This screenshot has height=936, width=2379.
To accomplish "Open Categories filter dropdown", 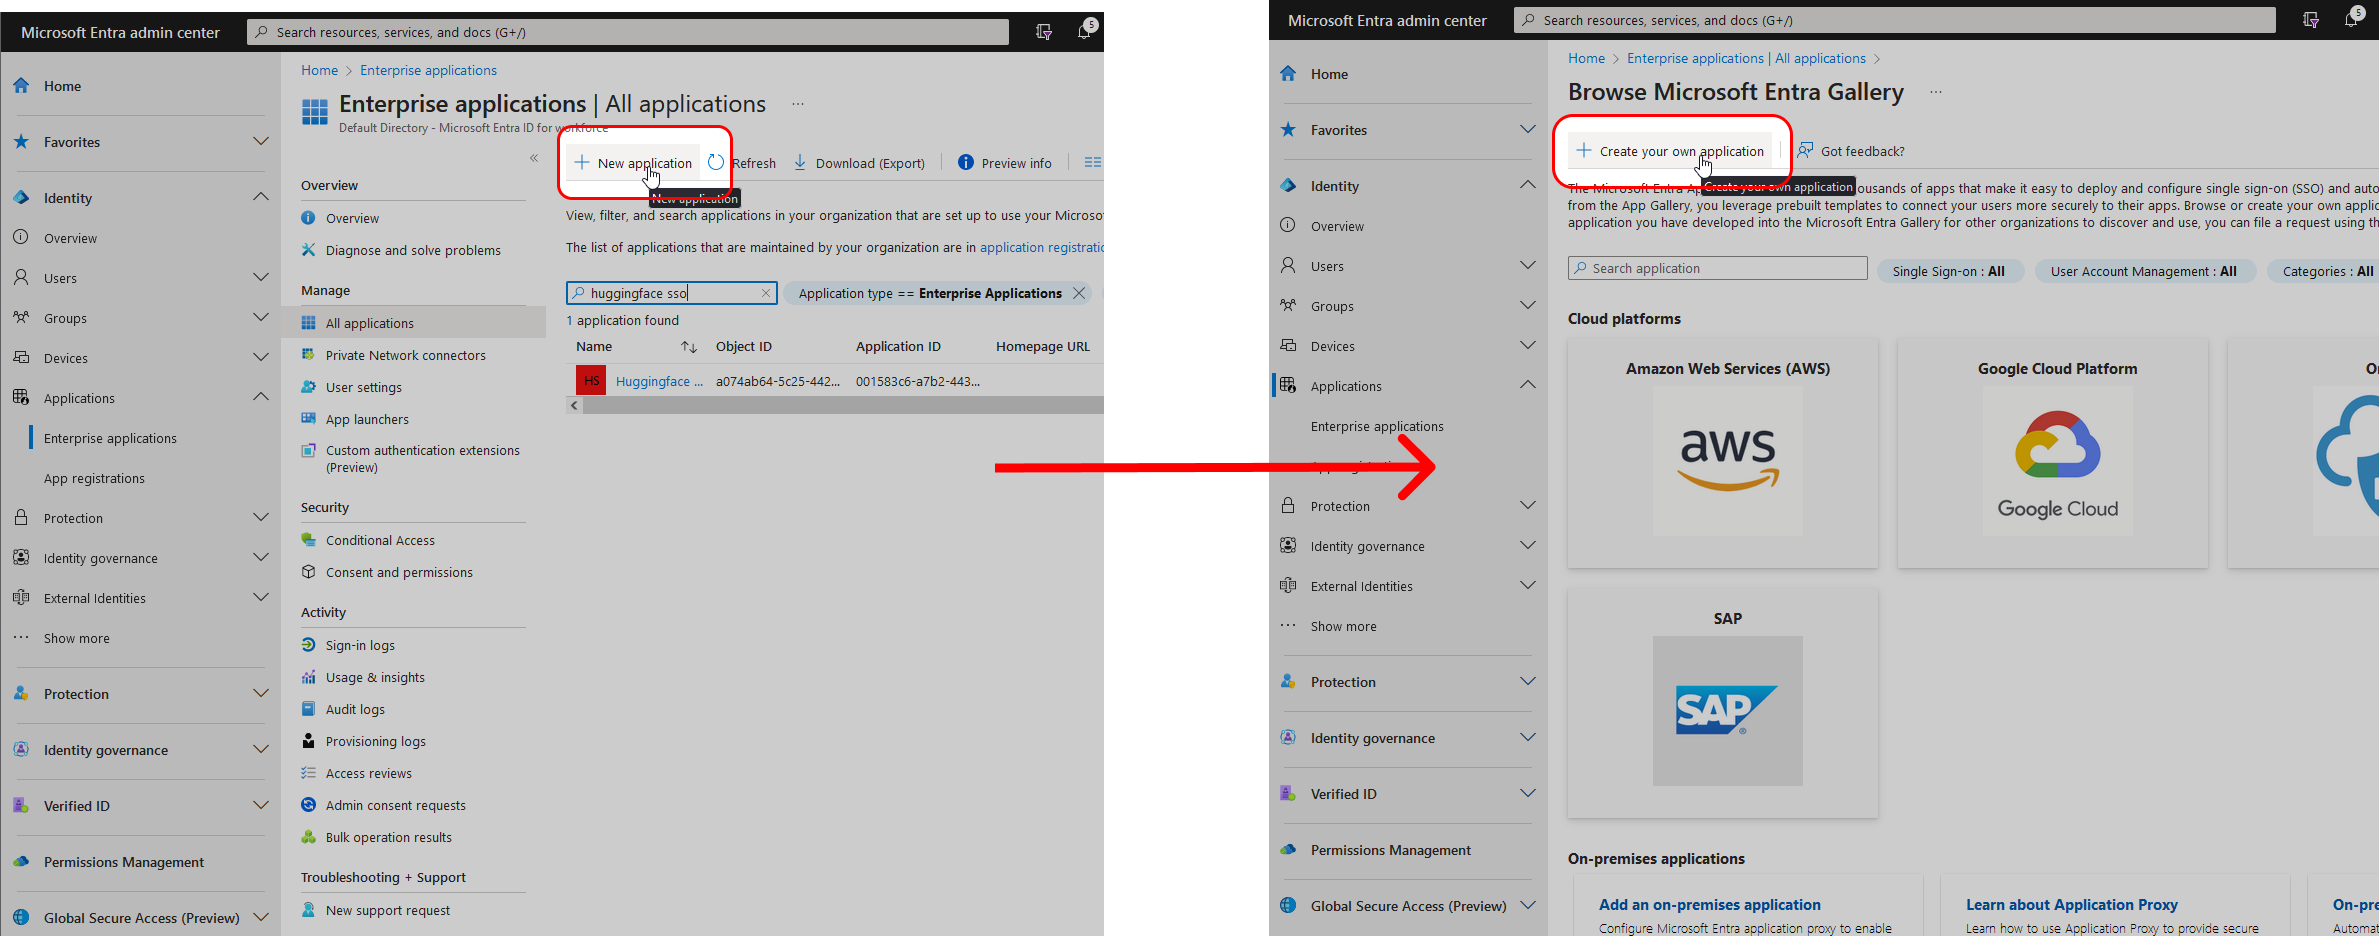I will (2326, 271).
